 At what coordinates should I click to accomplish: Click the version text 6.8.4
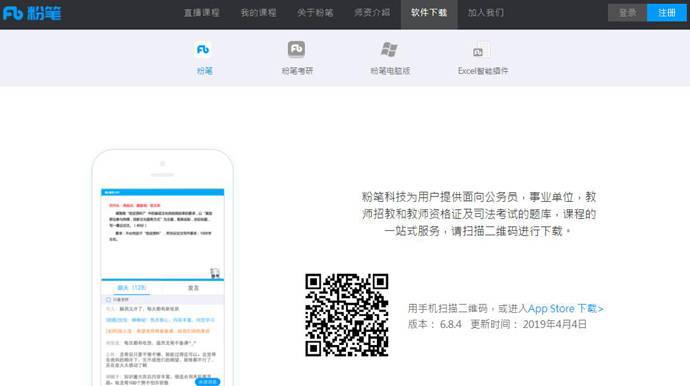(x=451, y=325)
